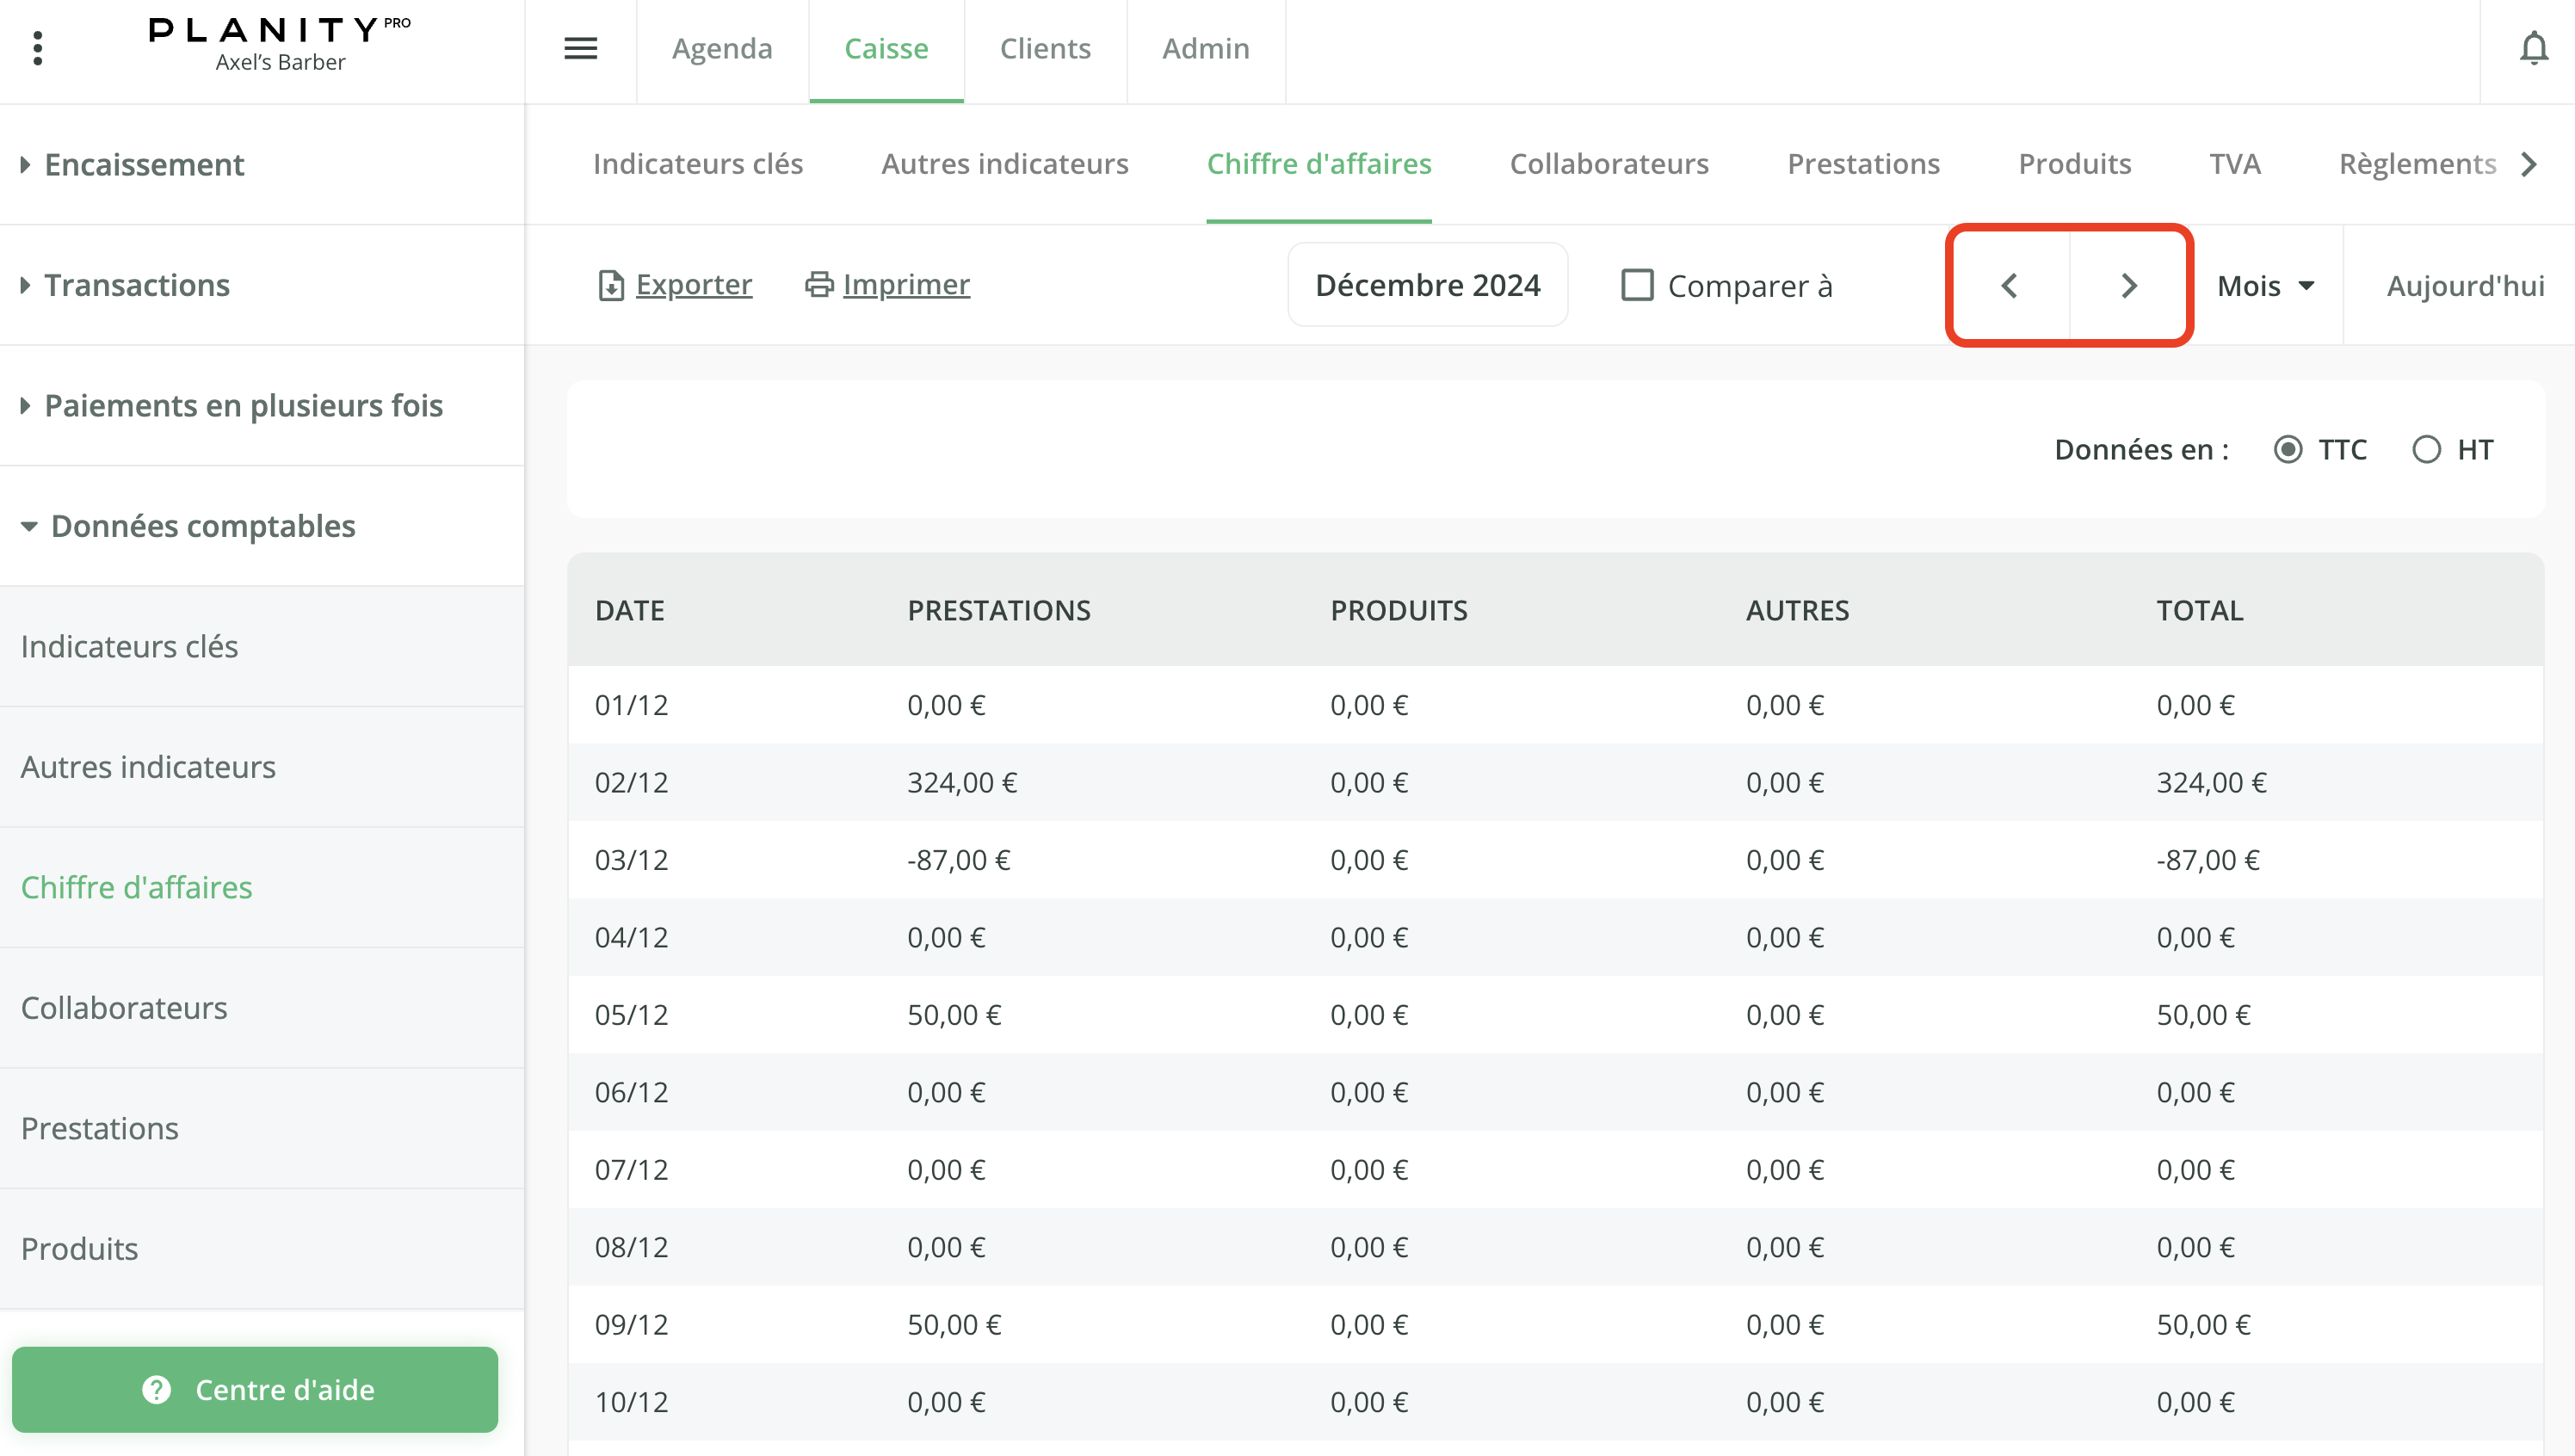Switch to the Agenda tab

[722, 48]
